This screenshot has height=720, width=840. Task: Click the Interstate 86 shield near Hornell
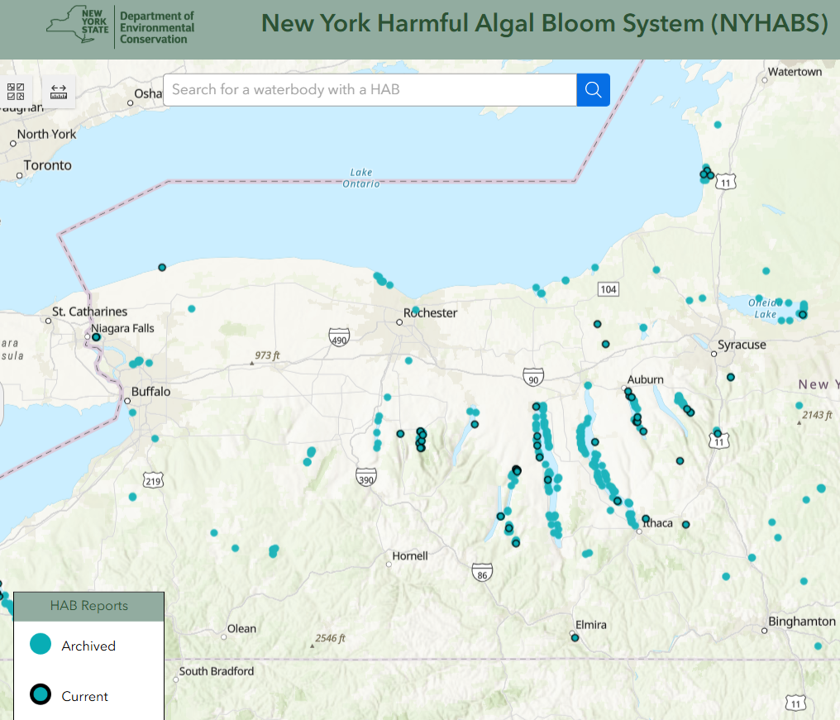pos(482,572)
